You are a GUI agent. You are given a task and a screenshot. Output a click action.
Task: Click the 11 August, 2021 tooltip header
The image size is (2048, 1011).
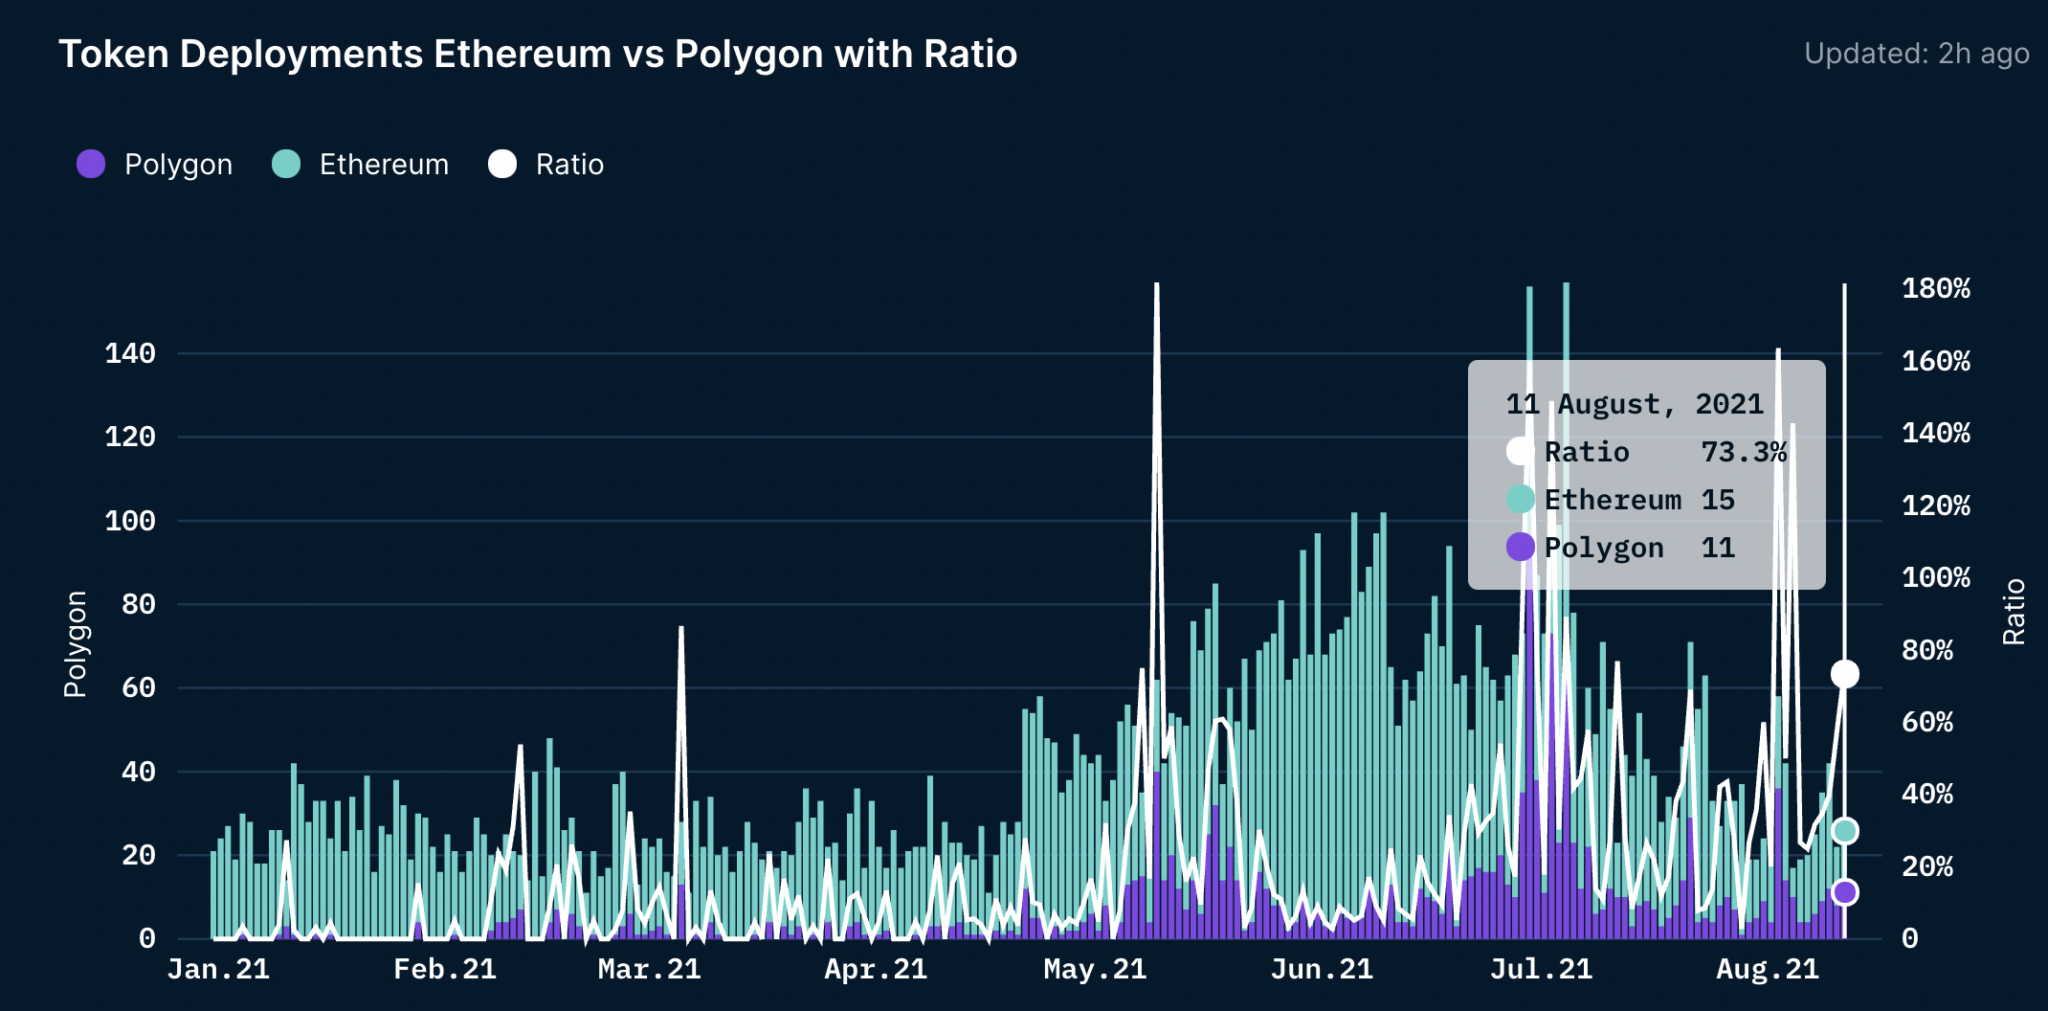coord(1634,404)
